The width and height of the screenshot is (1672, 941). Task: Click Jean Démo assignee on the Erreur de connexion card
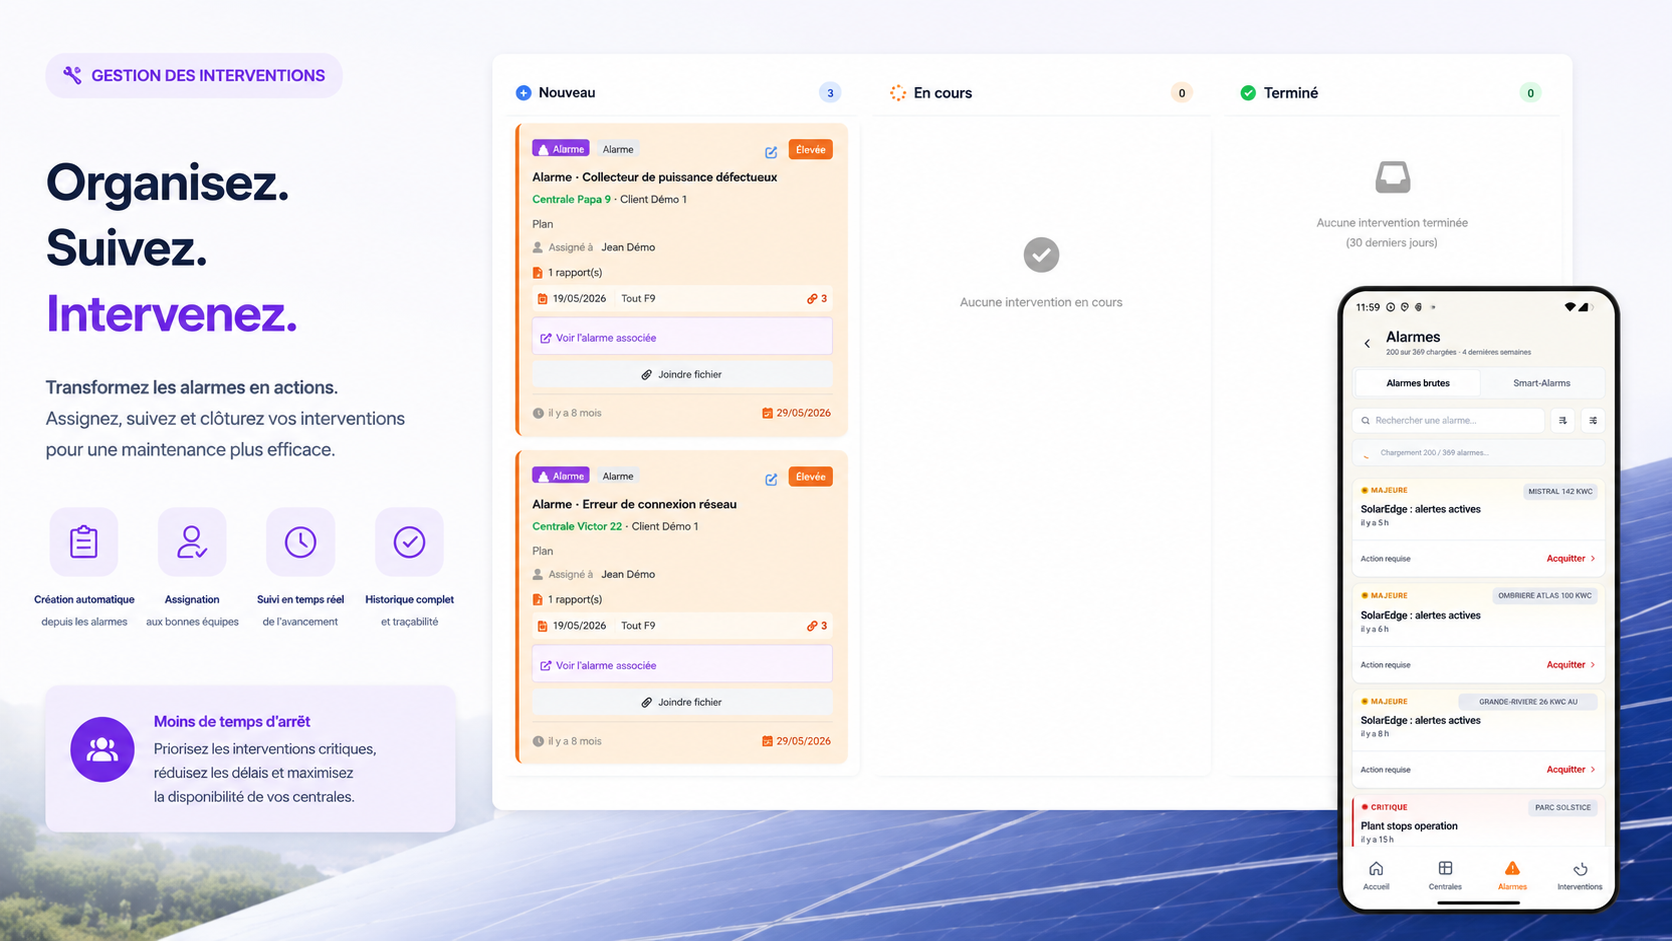point(628,574)
